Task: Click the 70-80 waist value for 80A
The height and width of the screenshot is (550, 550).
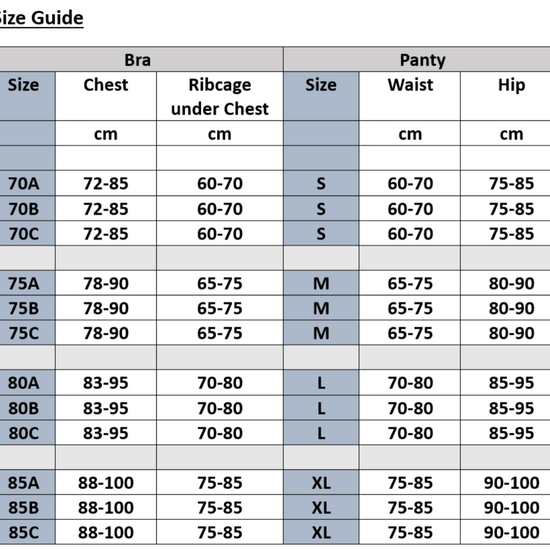Action: [x=410, y=383]
